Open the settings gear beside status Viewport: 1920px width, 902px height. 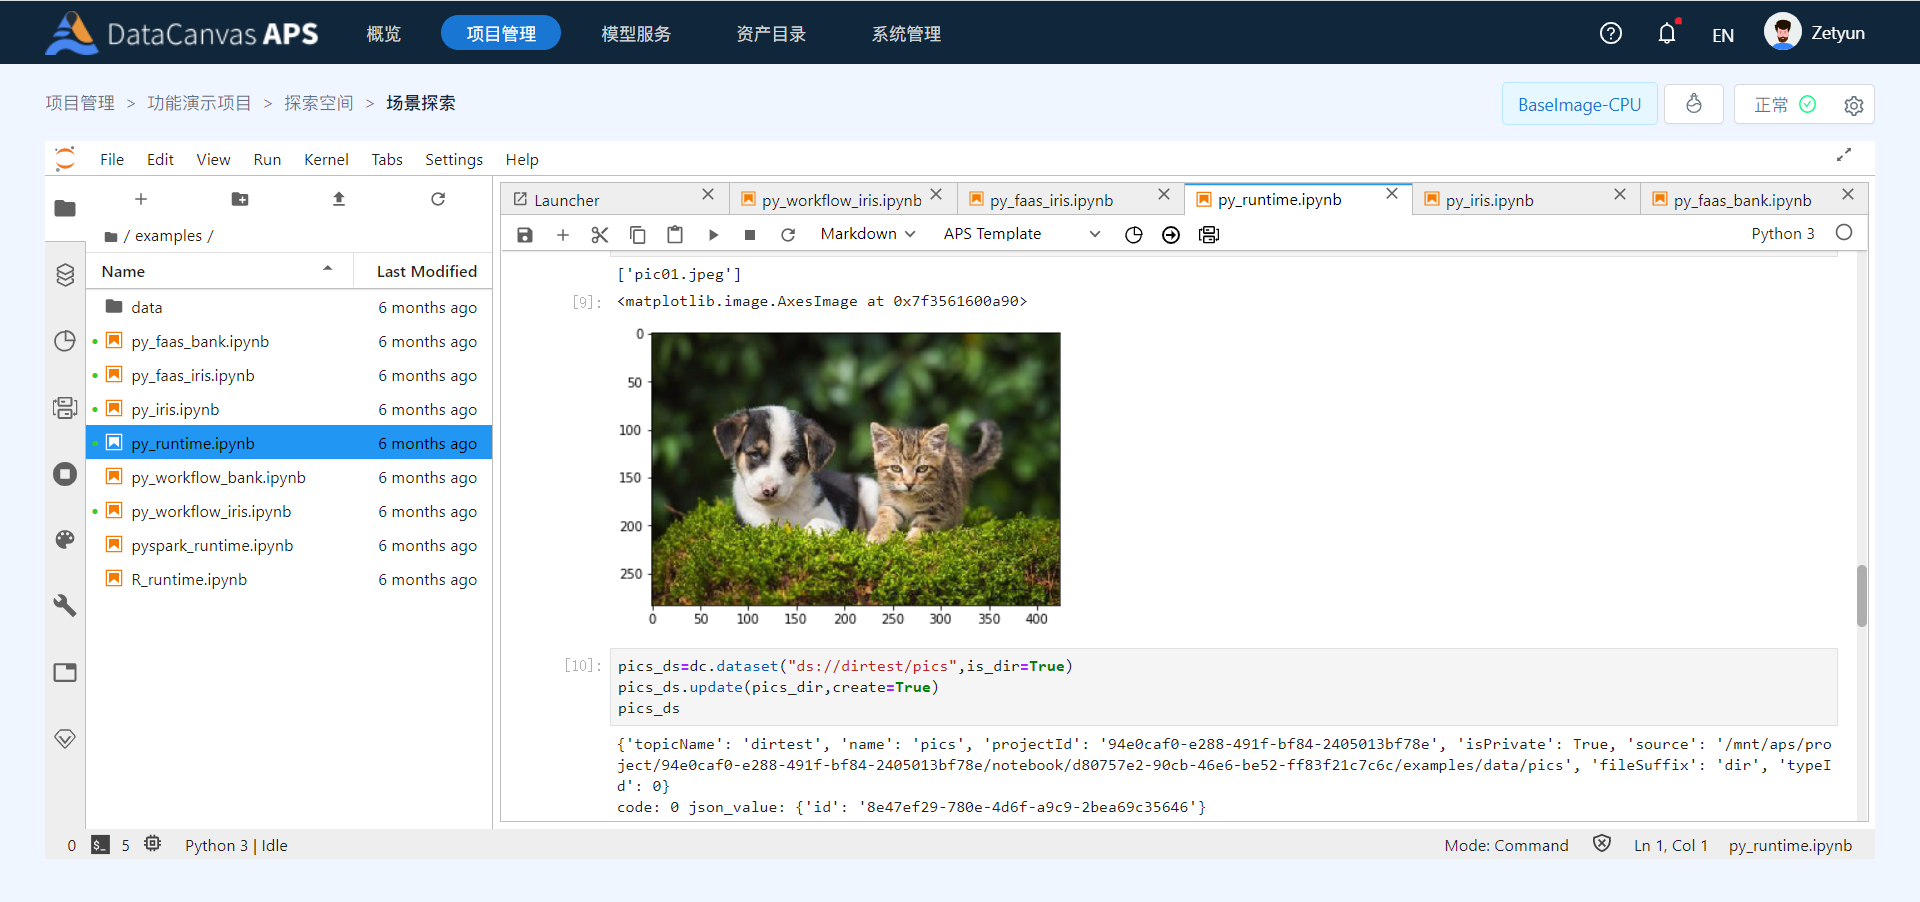(x=1853, y=105)
